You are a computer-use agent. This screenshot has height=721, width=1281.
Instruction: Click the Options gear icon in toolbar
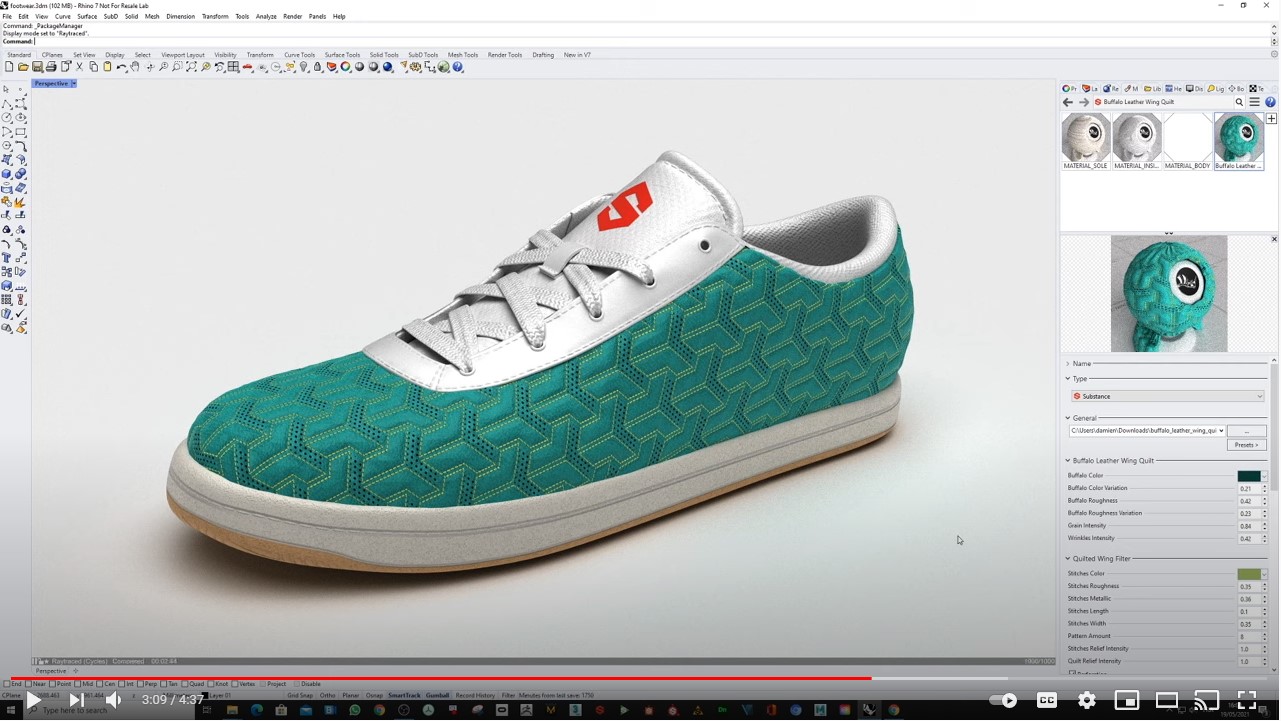tap(414, 67)
